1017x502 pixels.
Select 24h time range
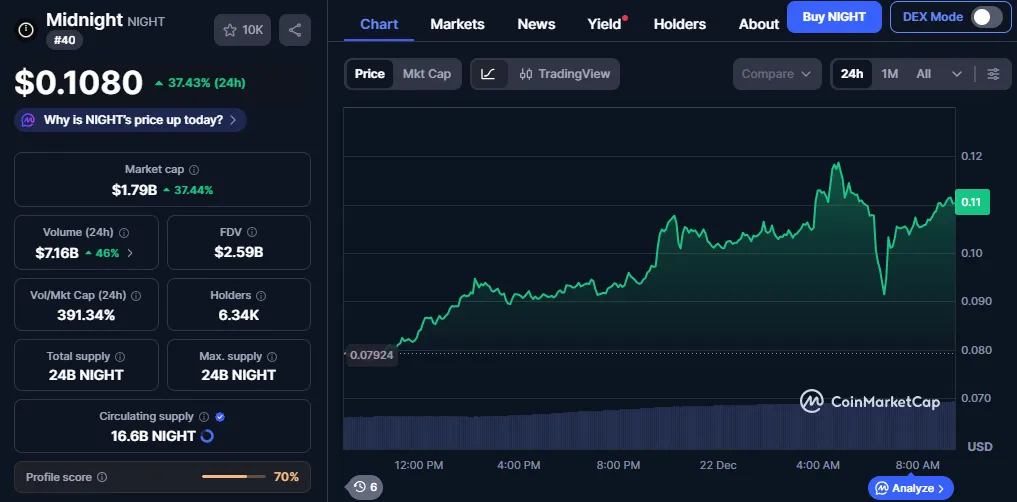click(x=852, y=74)
